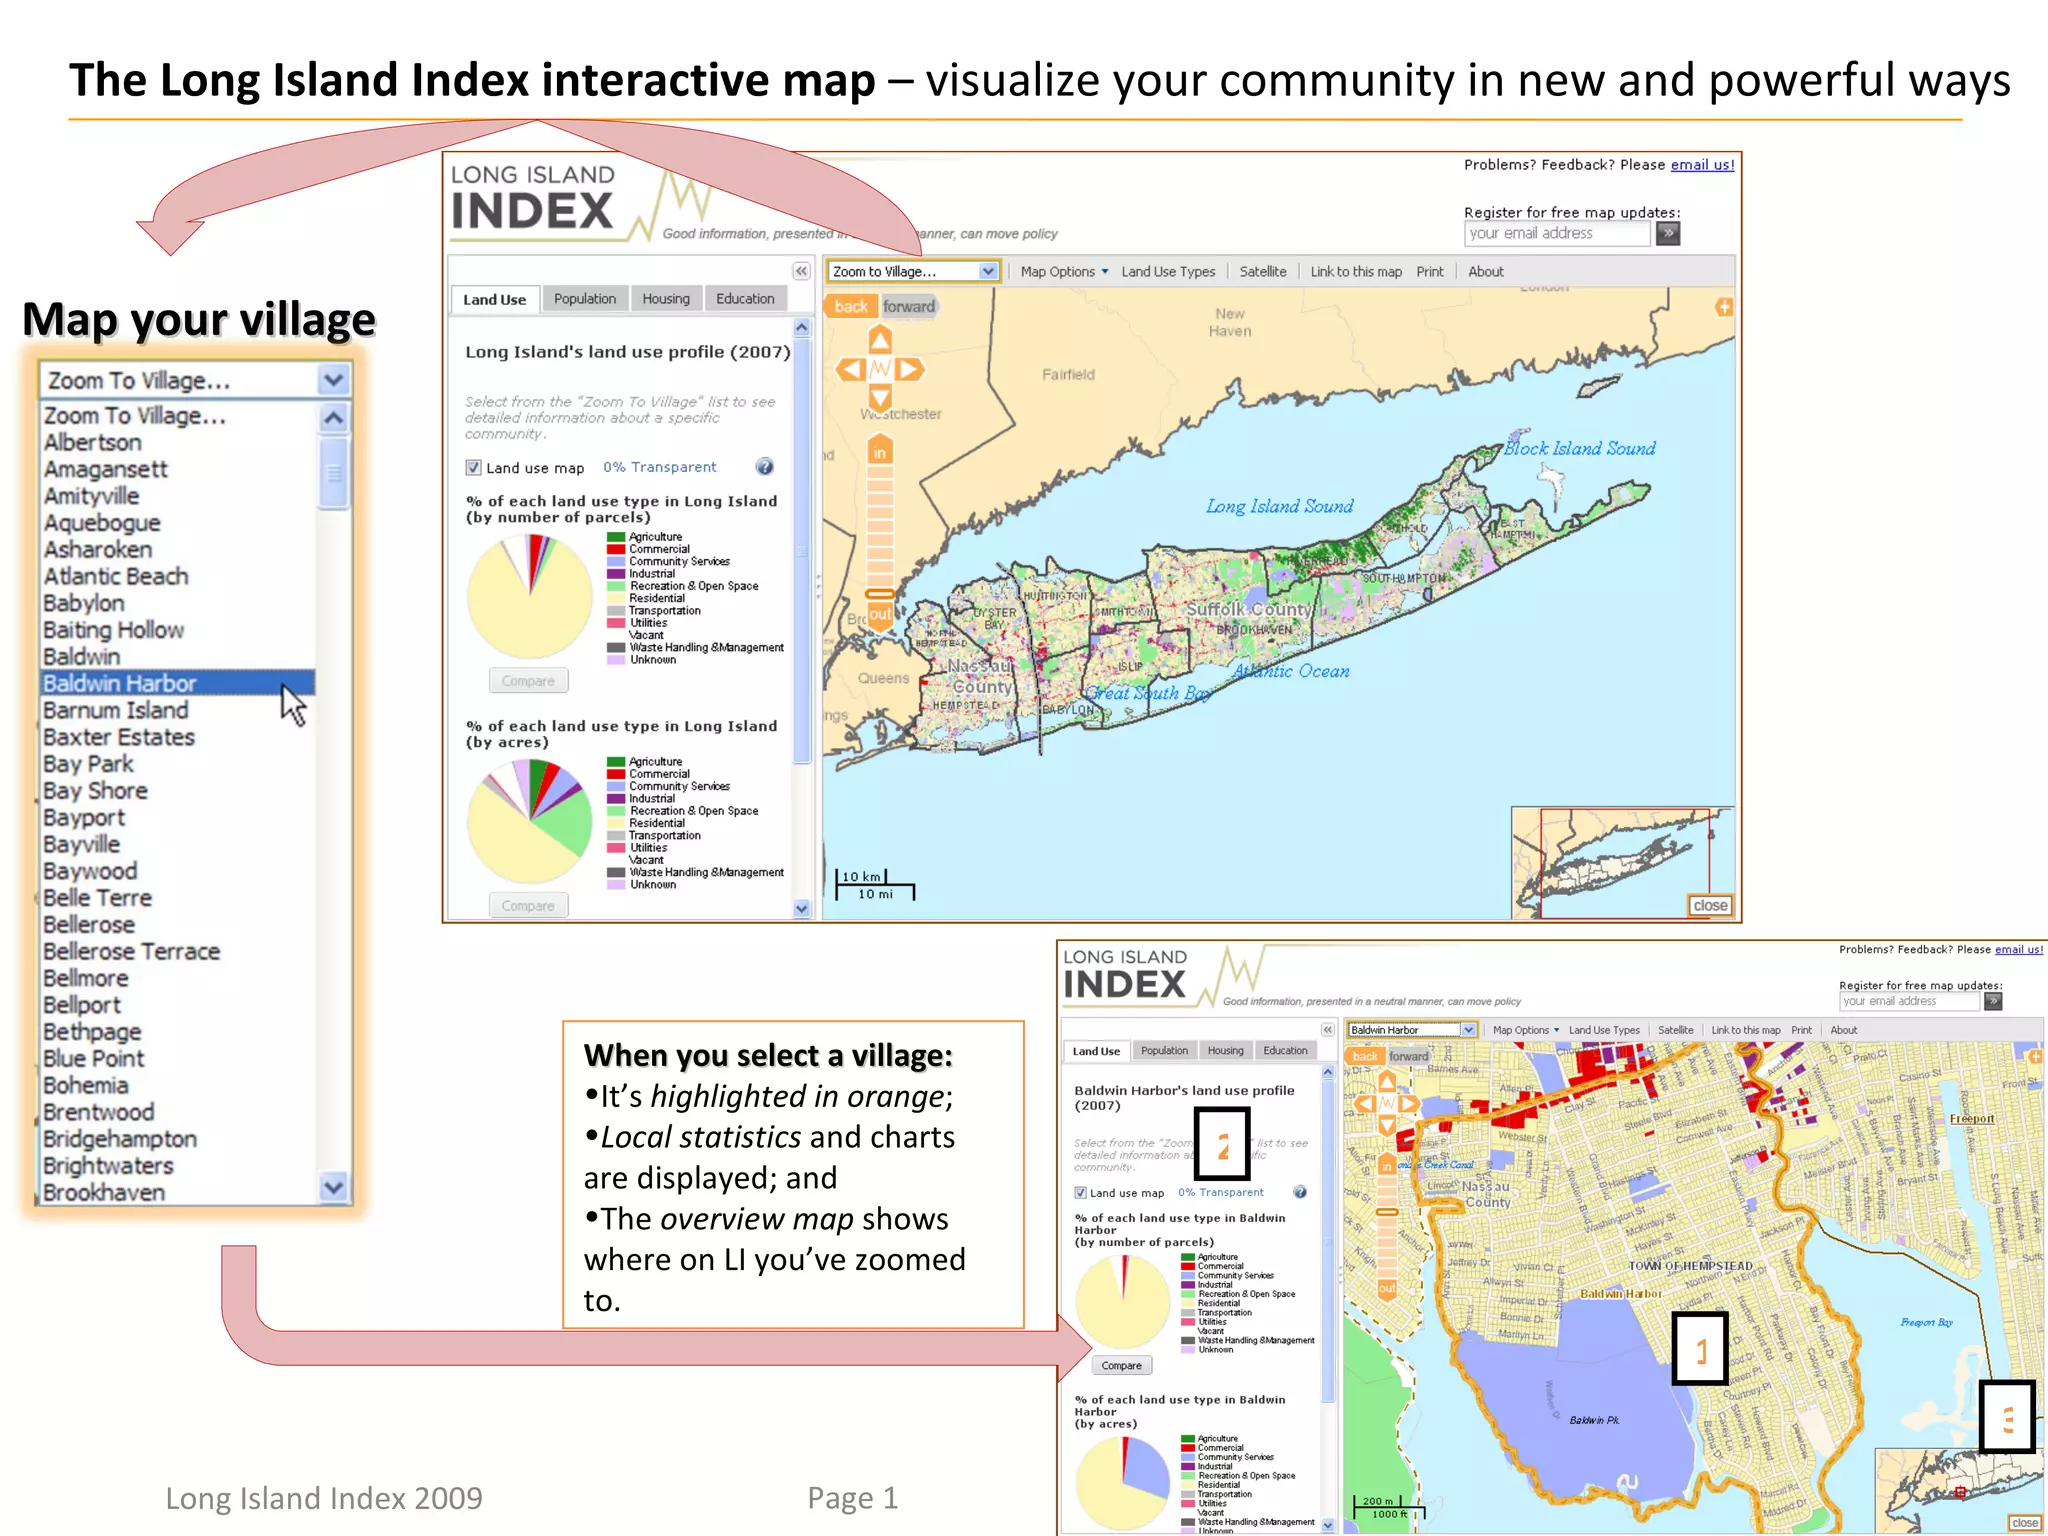The image size is (2048, 1536).
Task: Click the 'email us!' link in upper map
Action: click(1702, 165)
